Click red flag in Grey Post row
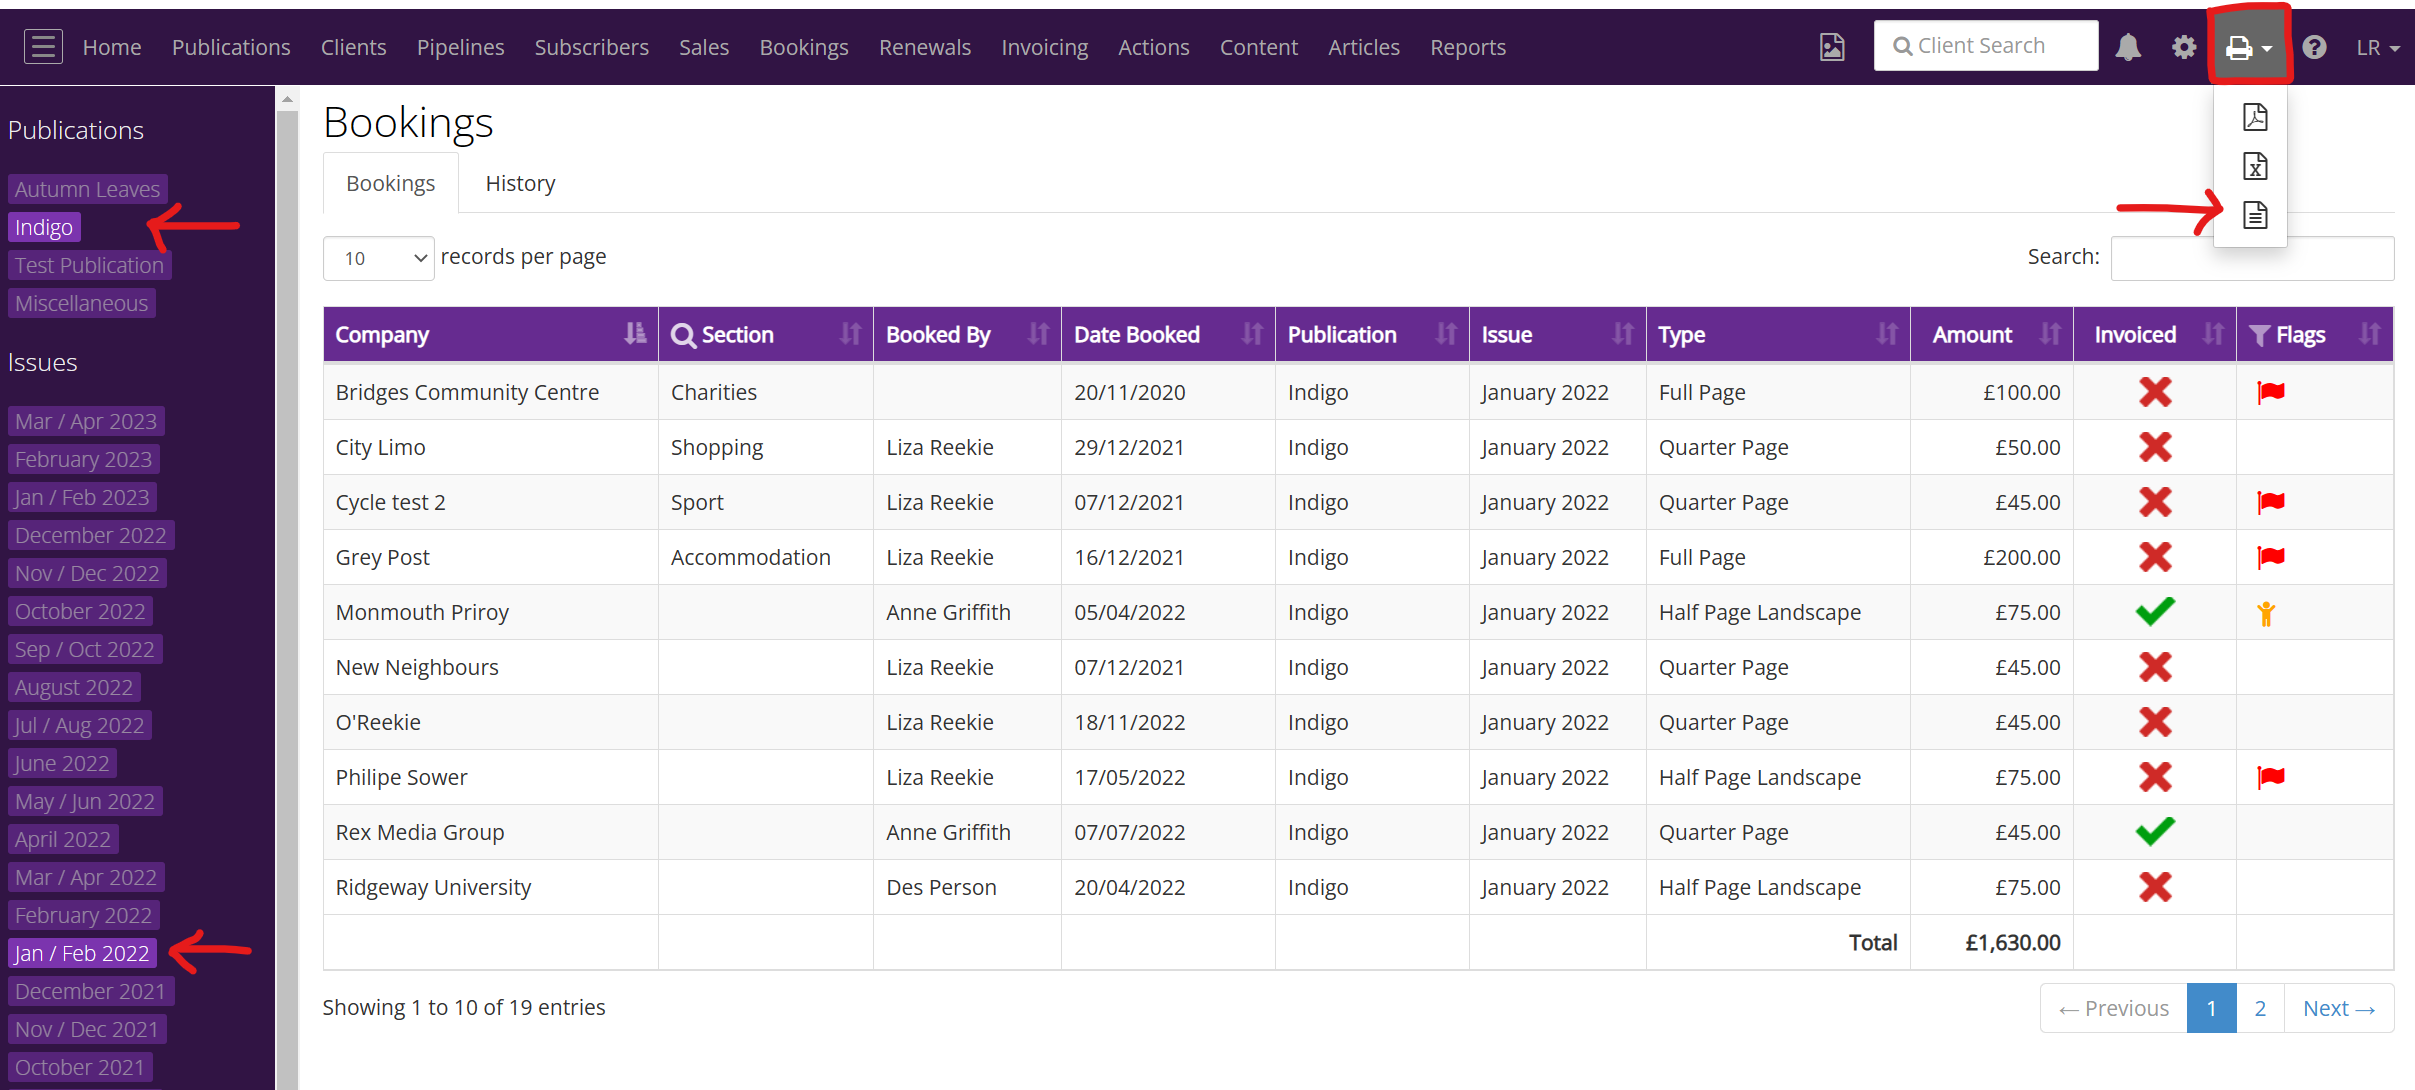This screenshot has width=2415, height=1090. (x=2271, y=557)
